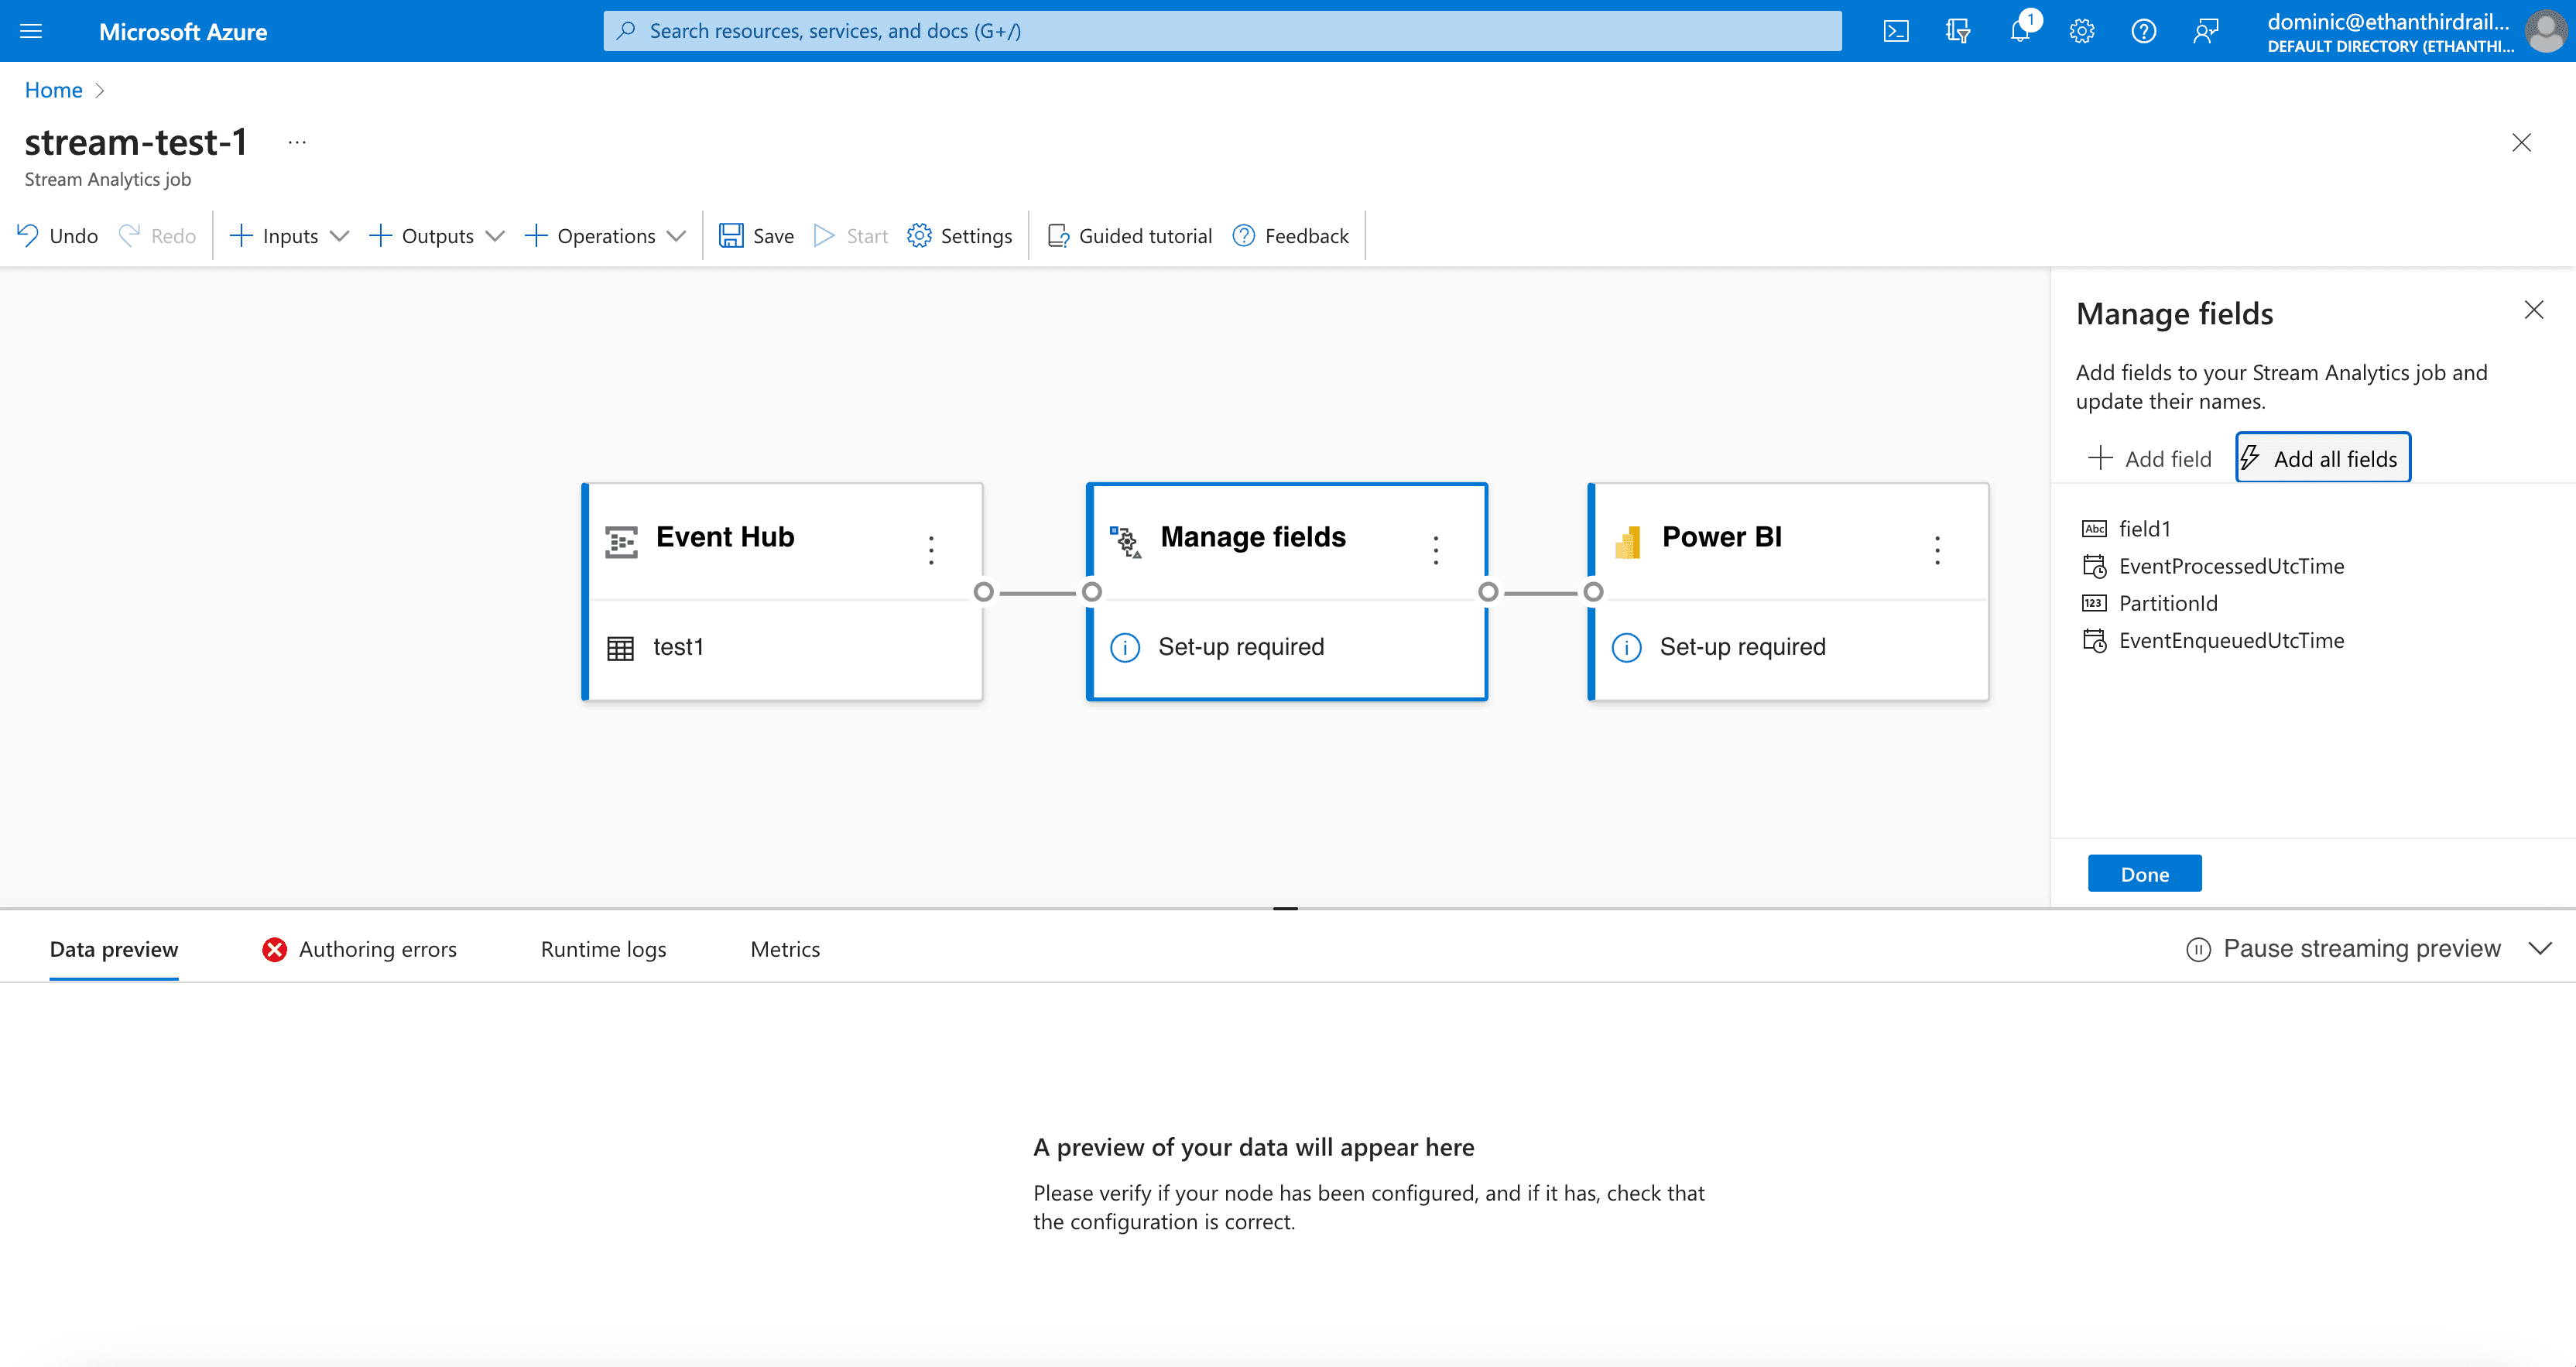Close the stream-test-1 blade
Image resolution: width=2576 pixels, height=1367 pixels.
(x=2521, y=142)
